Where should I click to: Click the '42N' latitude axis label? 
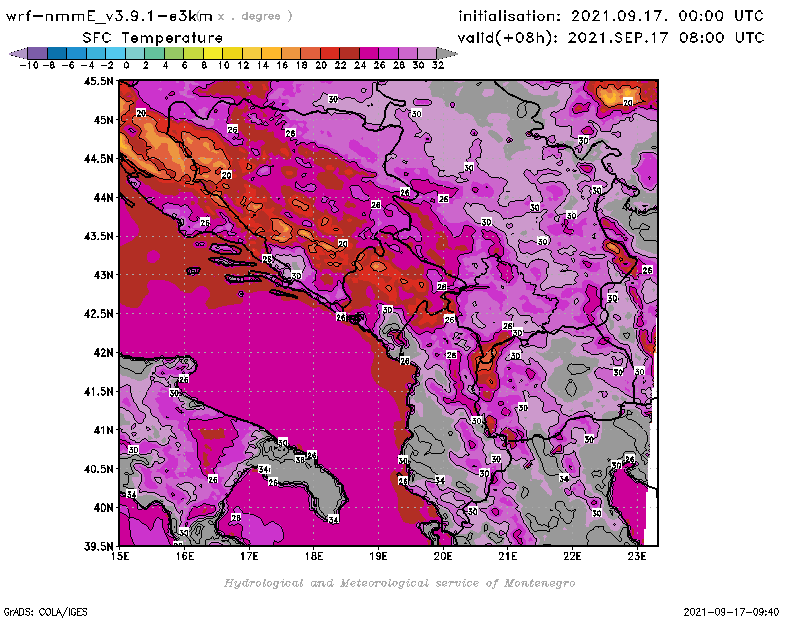tap(103, 353)
